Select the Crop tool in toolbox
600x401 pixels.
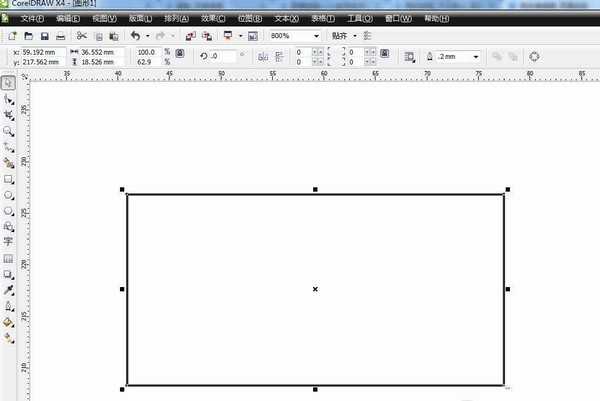pos(8,115)
